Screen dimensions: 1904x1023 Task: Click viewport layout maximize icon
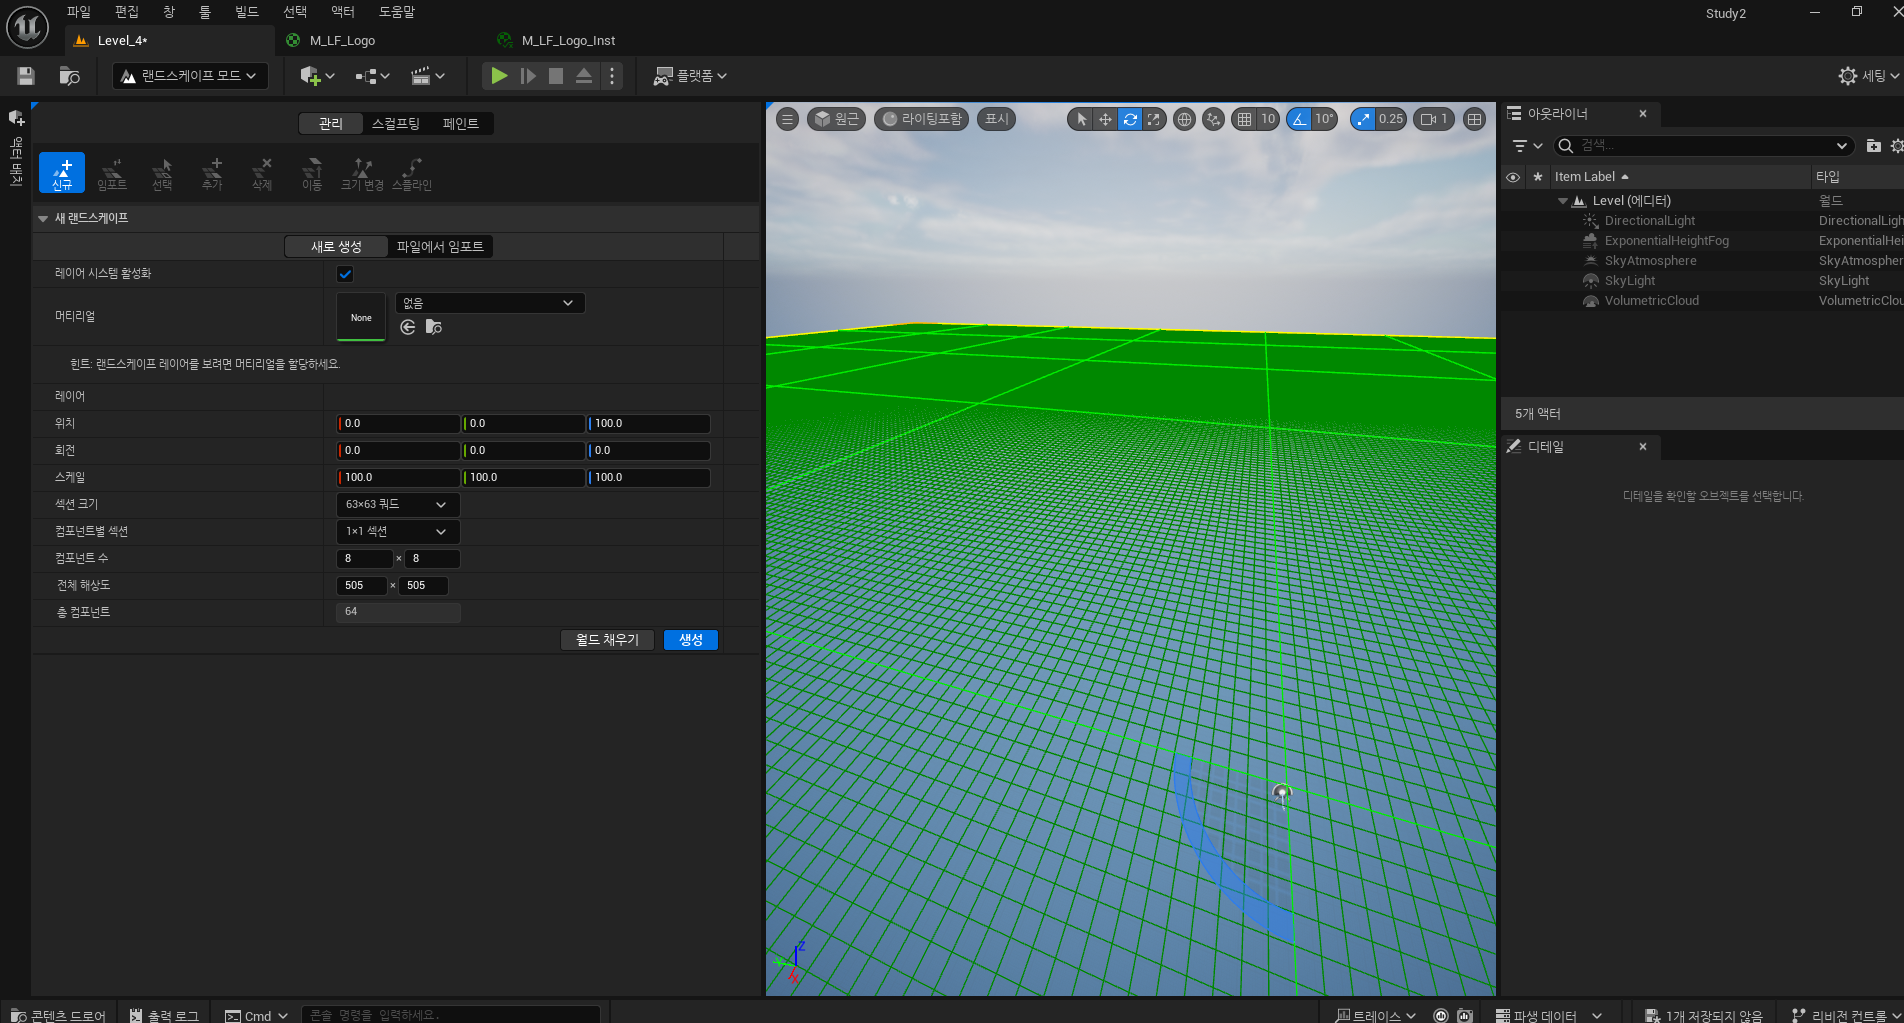1474,119
